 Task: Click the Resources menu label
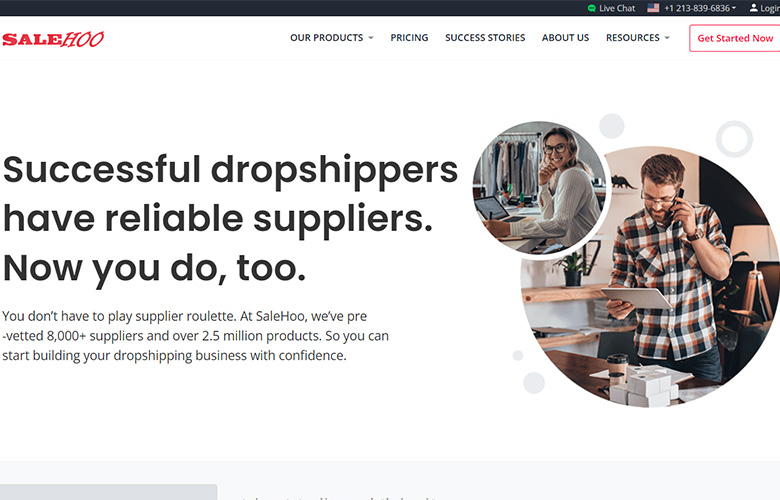click(632, 38)
